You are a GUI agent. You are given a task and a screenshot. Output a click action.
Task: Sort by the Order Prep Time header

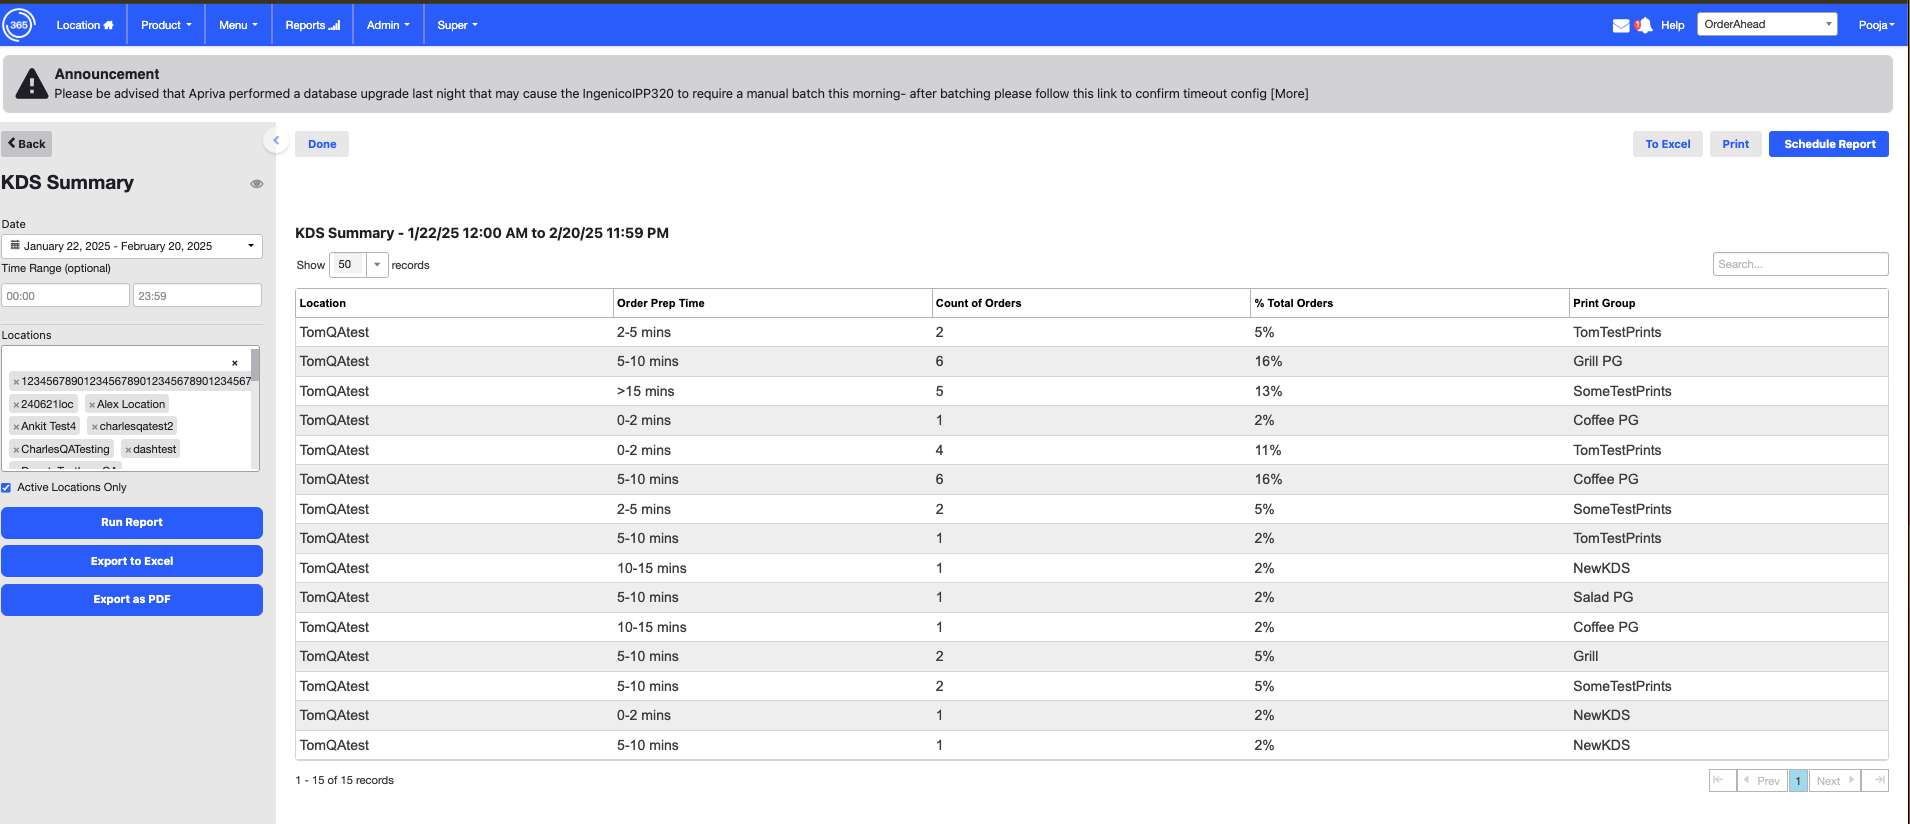point(772,303)
